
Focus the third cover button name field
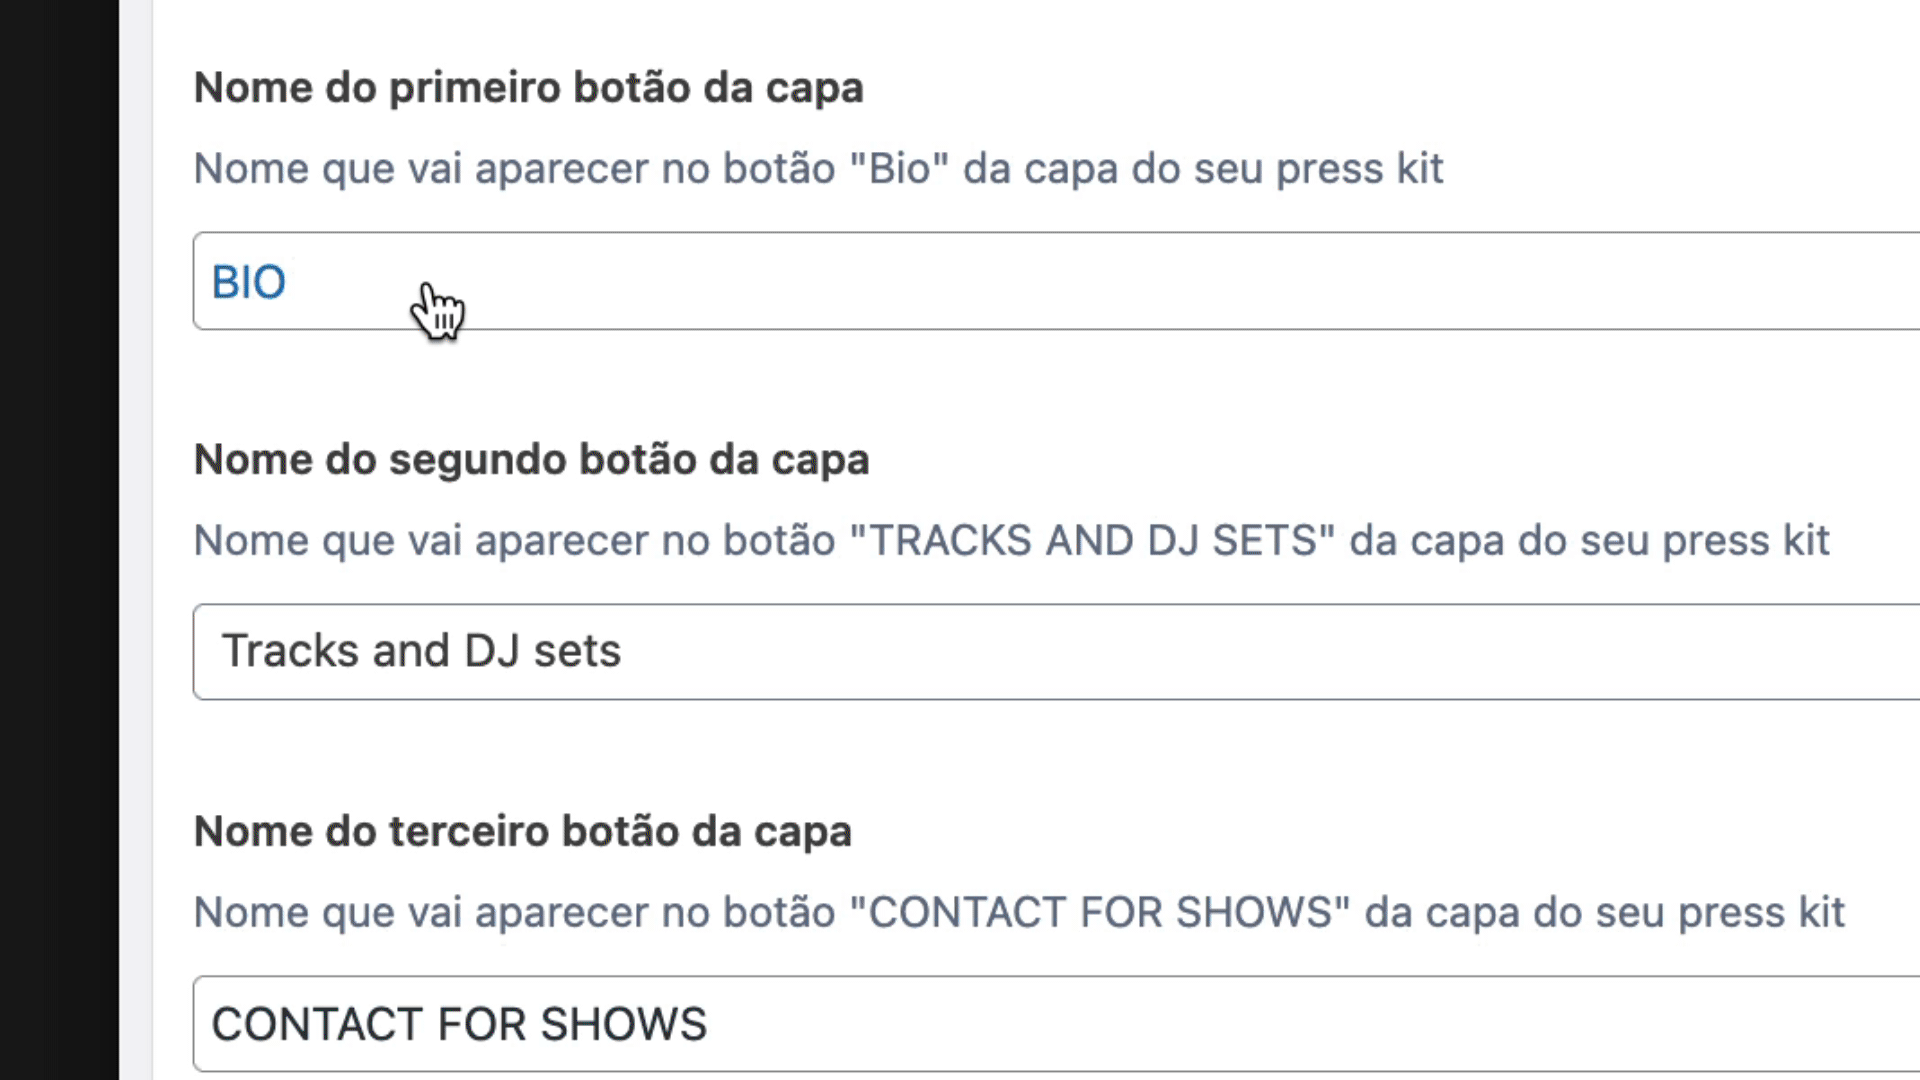pos(1056,1024)
